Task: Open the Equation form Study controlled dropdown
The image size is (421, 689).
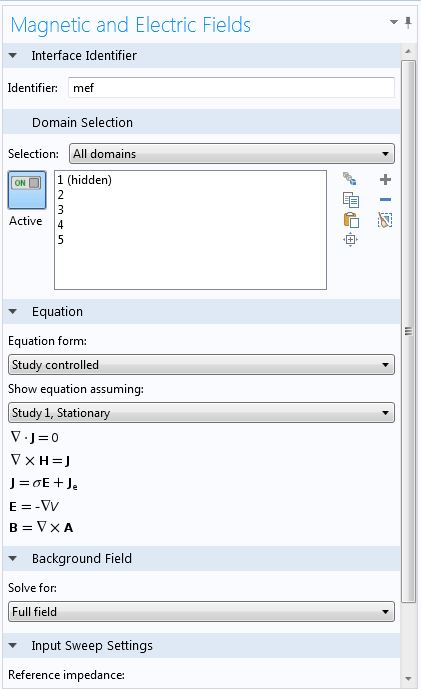Action: pyautogui.click(x=201, y=365)
